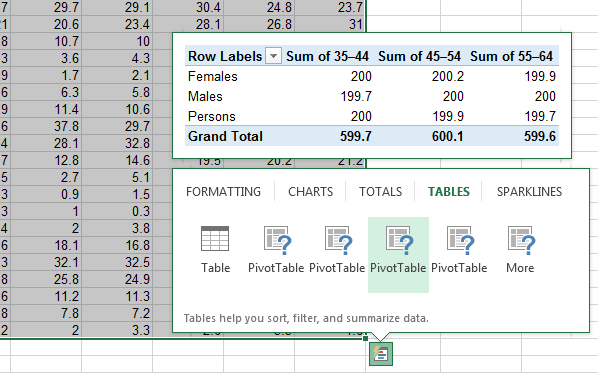Select the cell containing 18.1
598x373 pixels.
pyautogui.click(x=46, y=245)
